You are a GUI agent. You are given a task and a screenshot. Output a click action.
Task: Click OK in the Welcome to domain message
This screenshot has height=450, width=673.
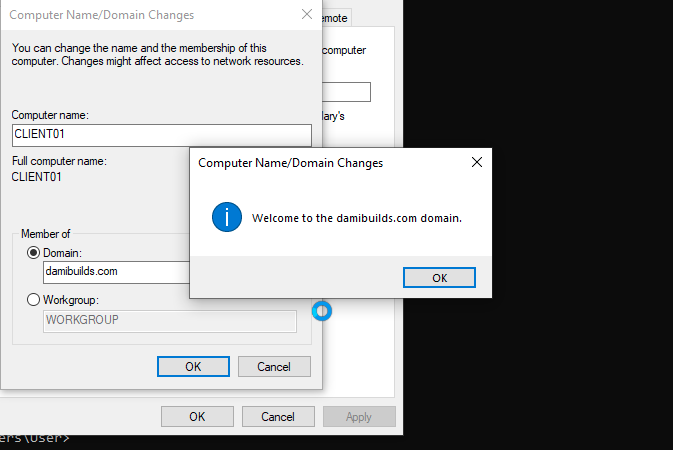click(439, 278)
